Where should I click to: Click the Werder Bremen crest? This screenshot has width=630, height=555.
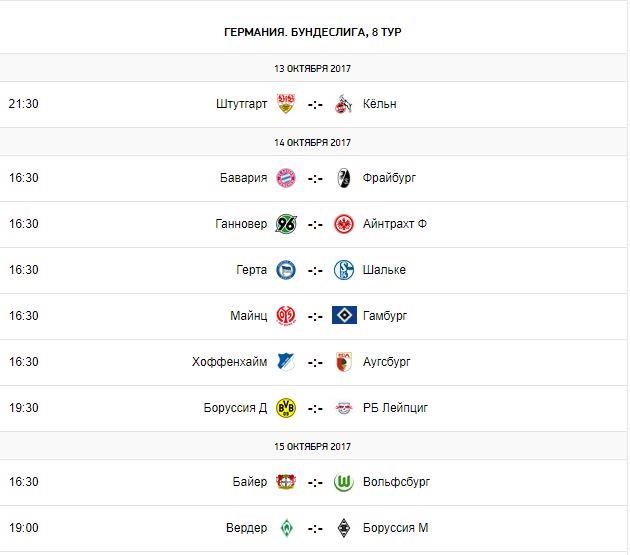point(286,528)
